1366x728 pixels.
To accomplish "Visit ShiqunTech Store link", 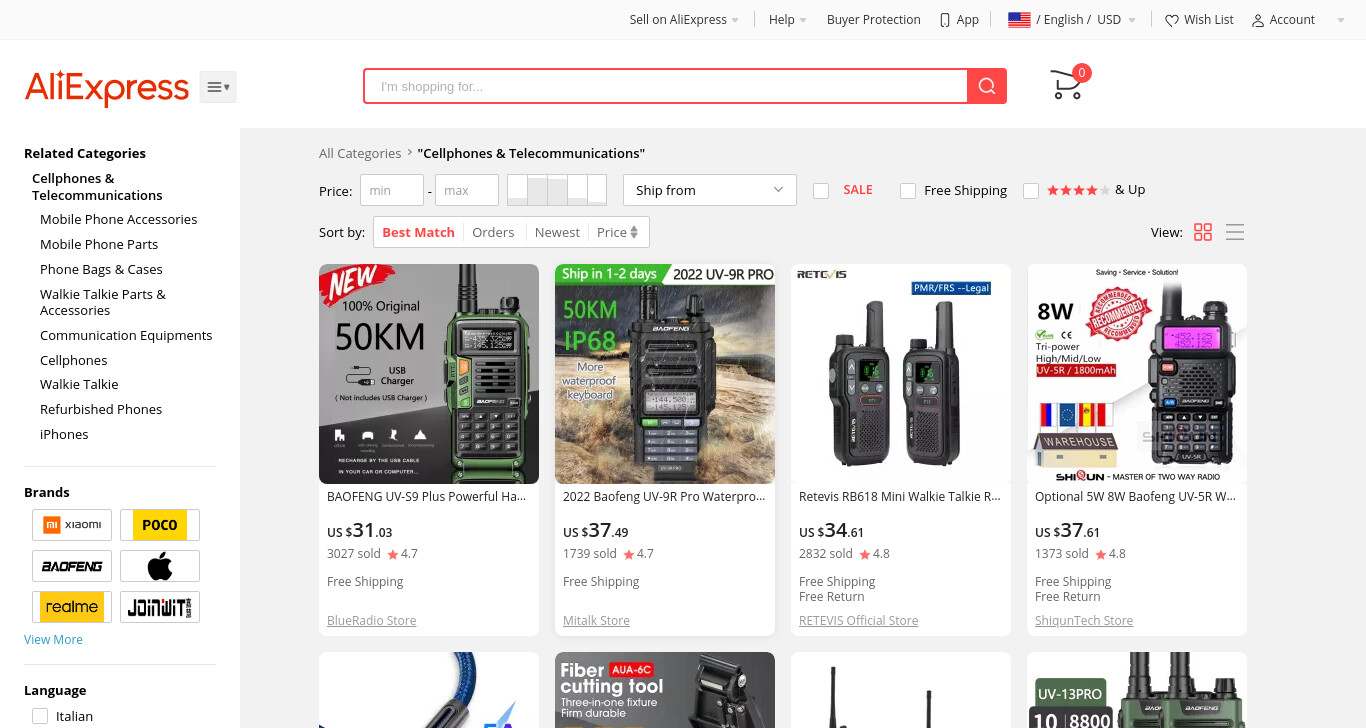I will [1084, 620].
